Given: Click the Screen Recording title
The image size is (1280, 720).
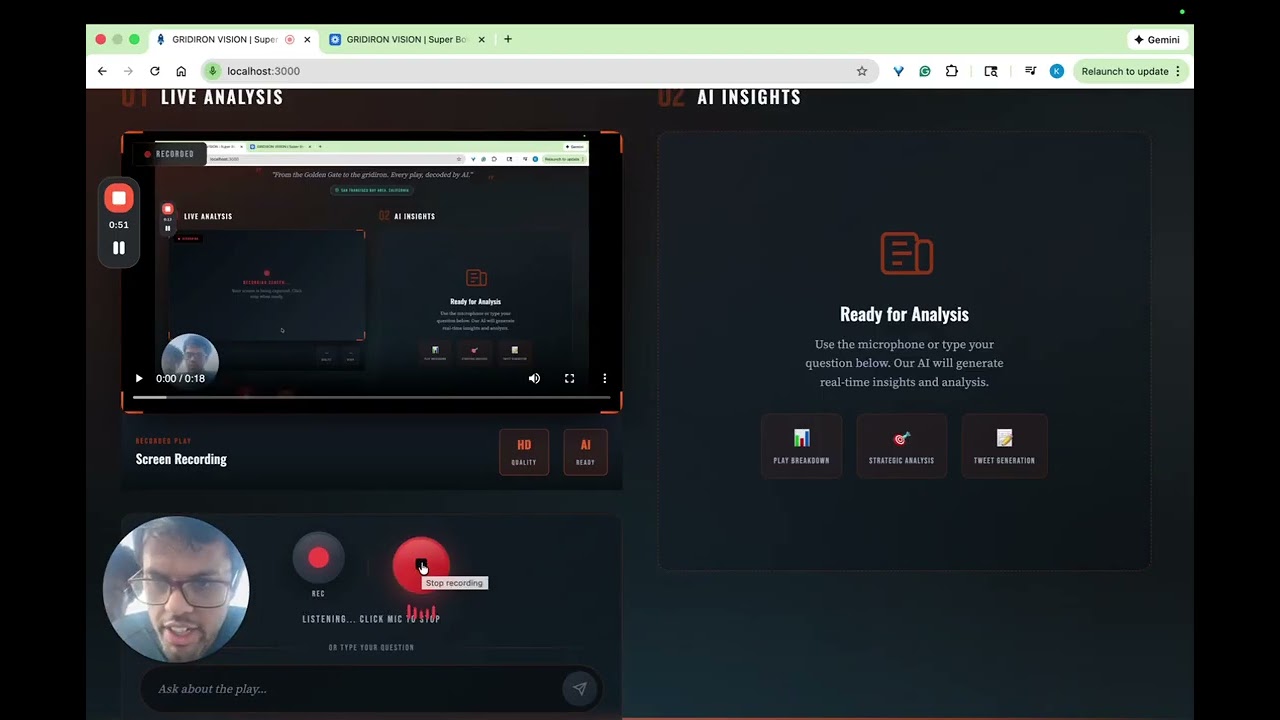Looking at the screenshot, I should click(x=181, y=459).
